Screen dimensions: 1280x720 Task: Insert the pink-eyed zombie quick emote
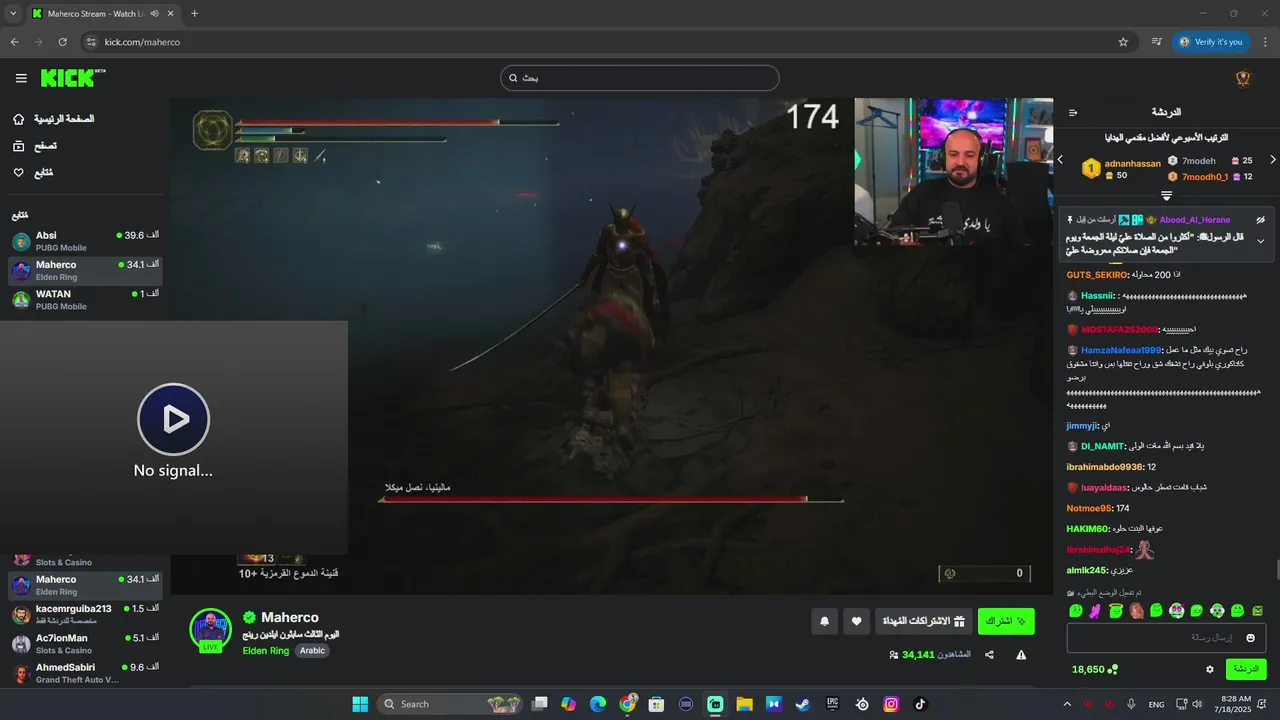coord(1177,610)
